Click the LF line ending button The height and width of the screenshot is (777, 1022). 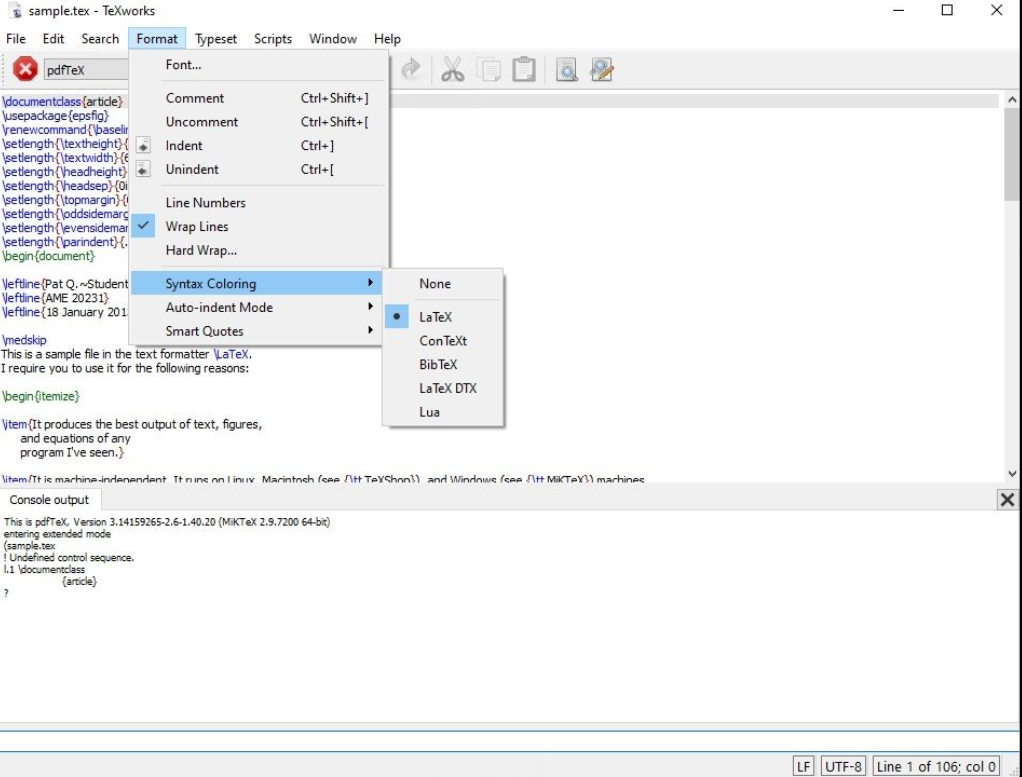[803, 766]
